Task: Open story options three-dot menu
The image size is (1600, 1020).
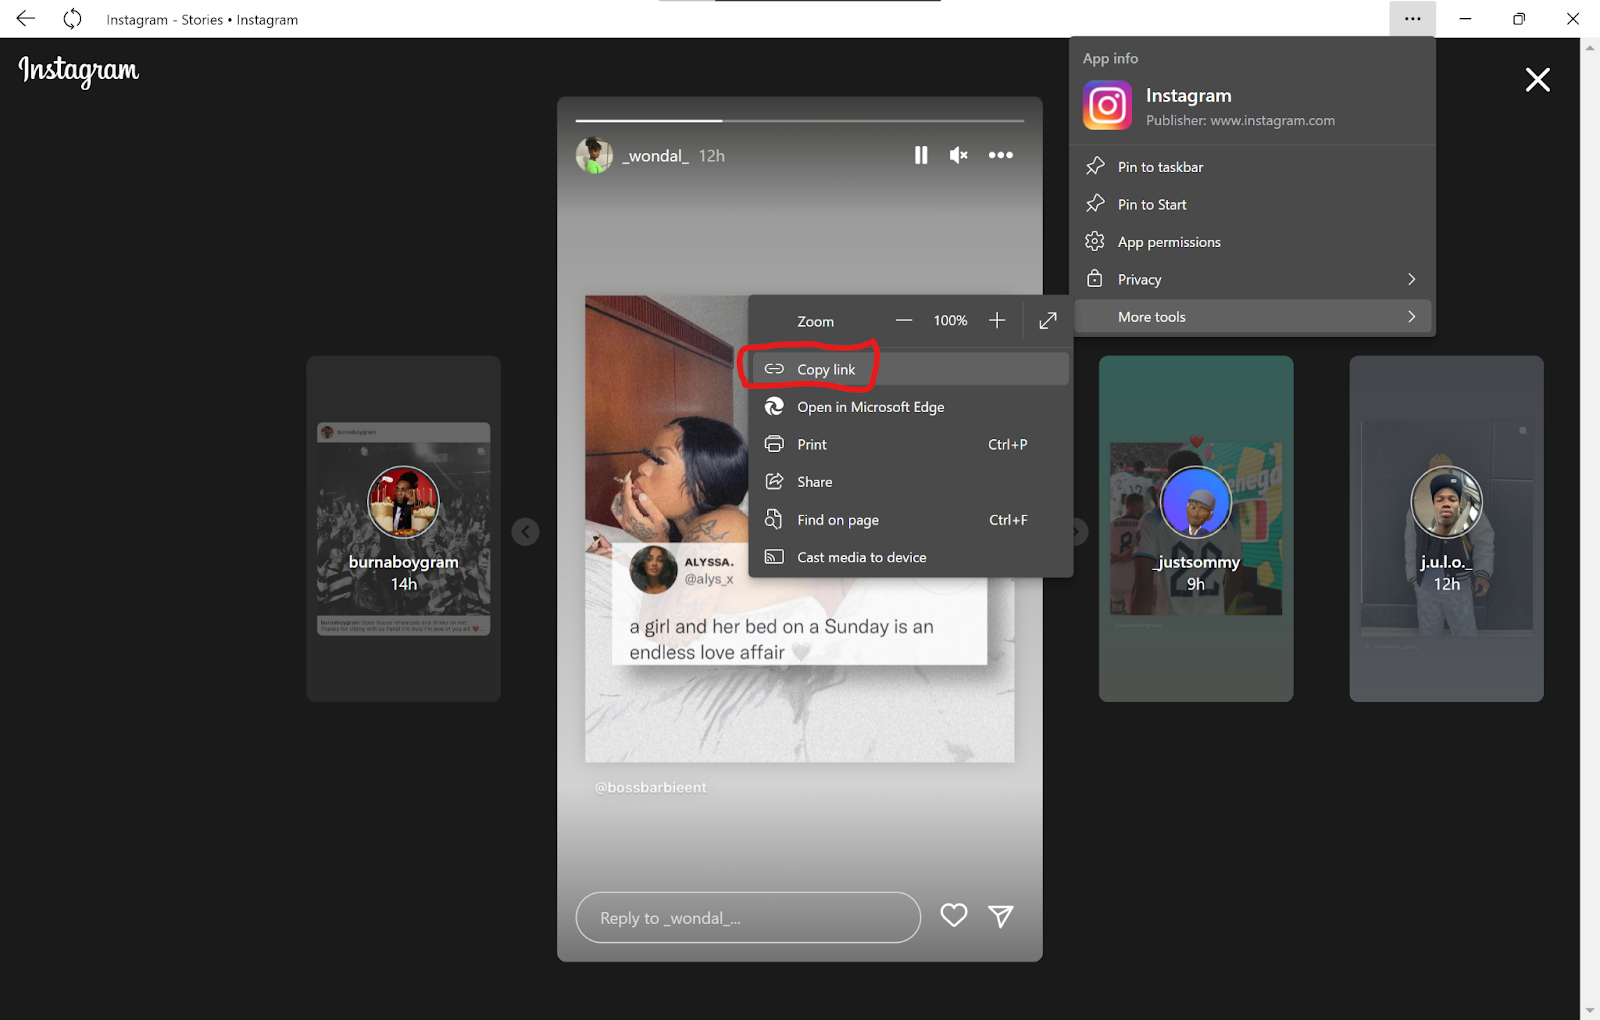Action: 1001,155
